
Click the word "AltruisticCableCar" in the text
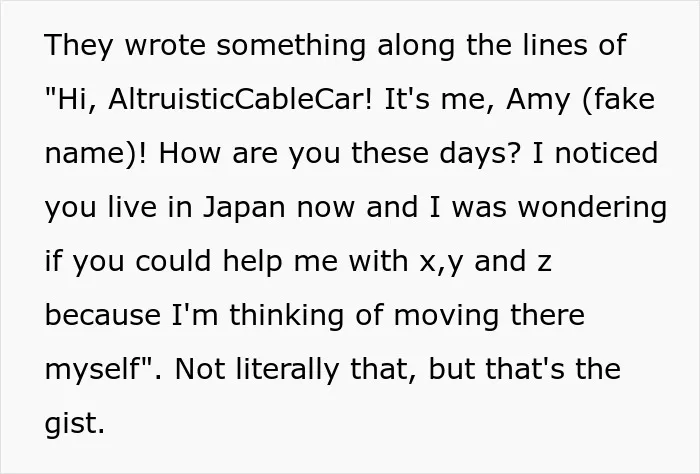pos(240,99)
